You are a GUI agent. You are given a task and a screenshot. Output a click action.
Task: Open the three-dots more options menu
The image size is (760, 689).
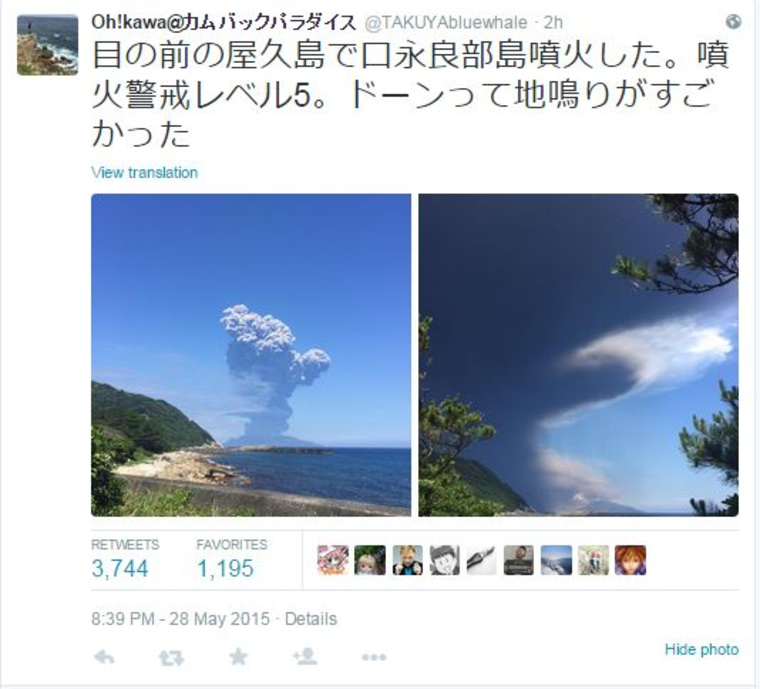coord(374,658)
